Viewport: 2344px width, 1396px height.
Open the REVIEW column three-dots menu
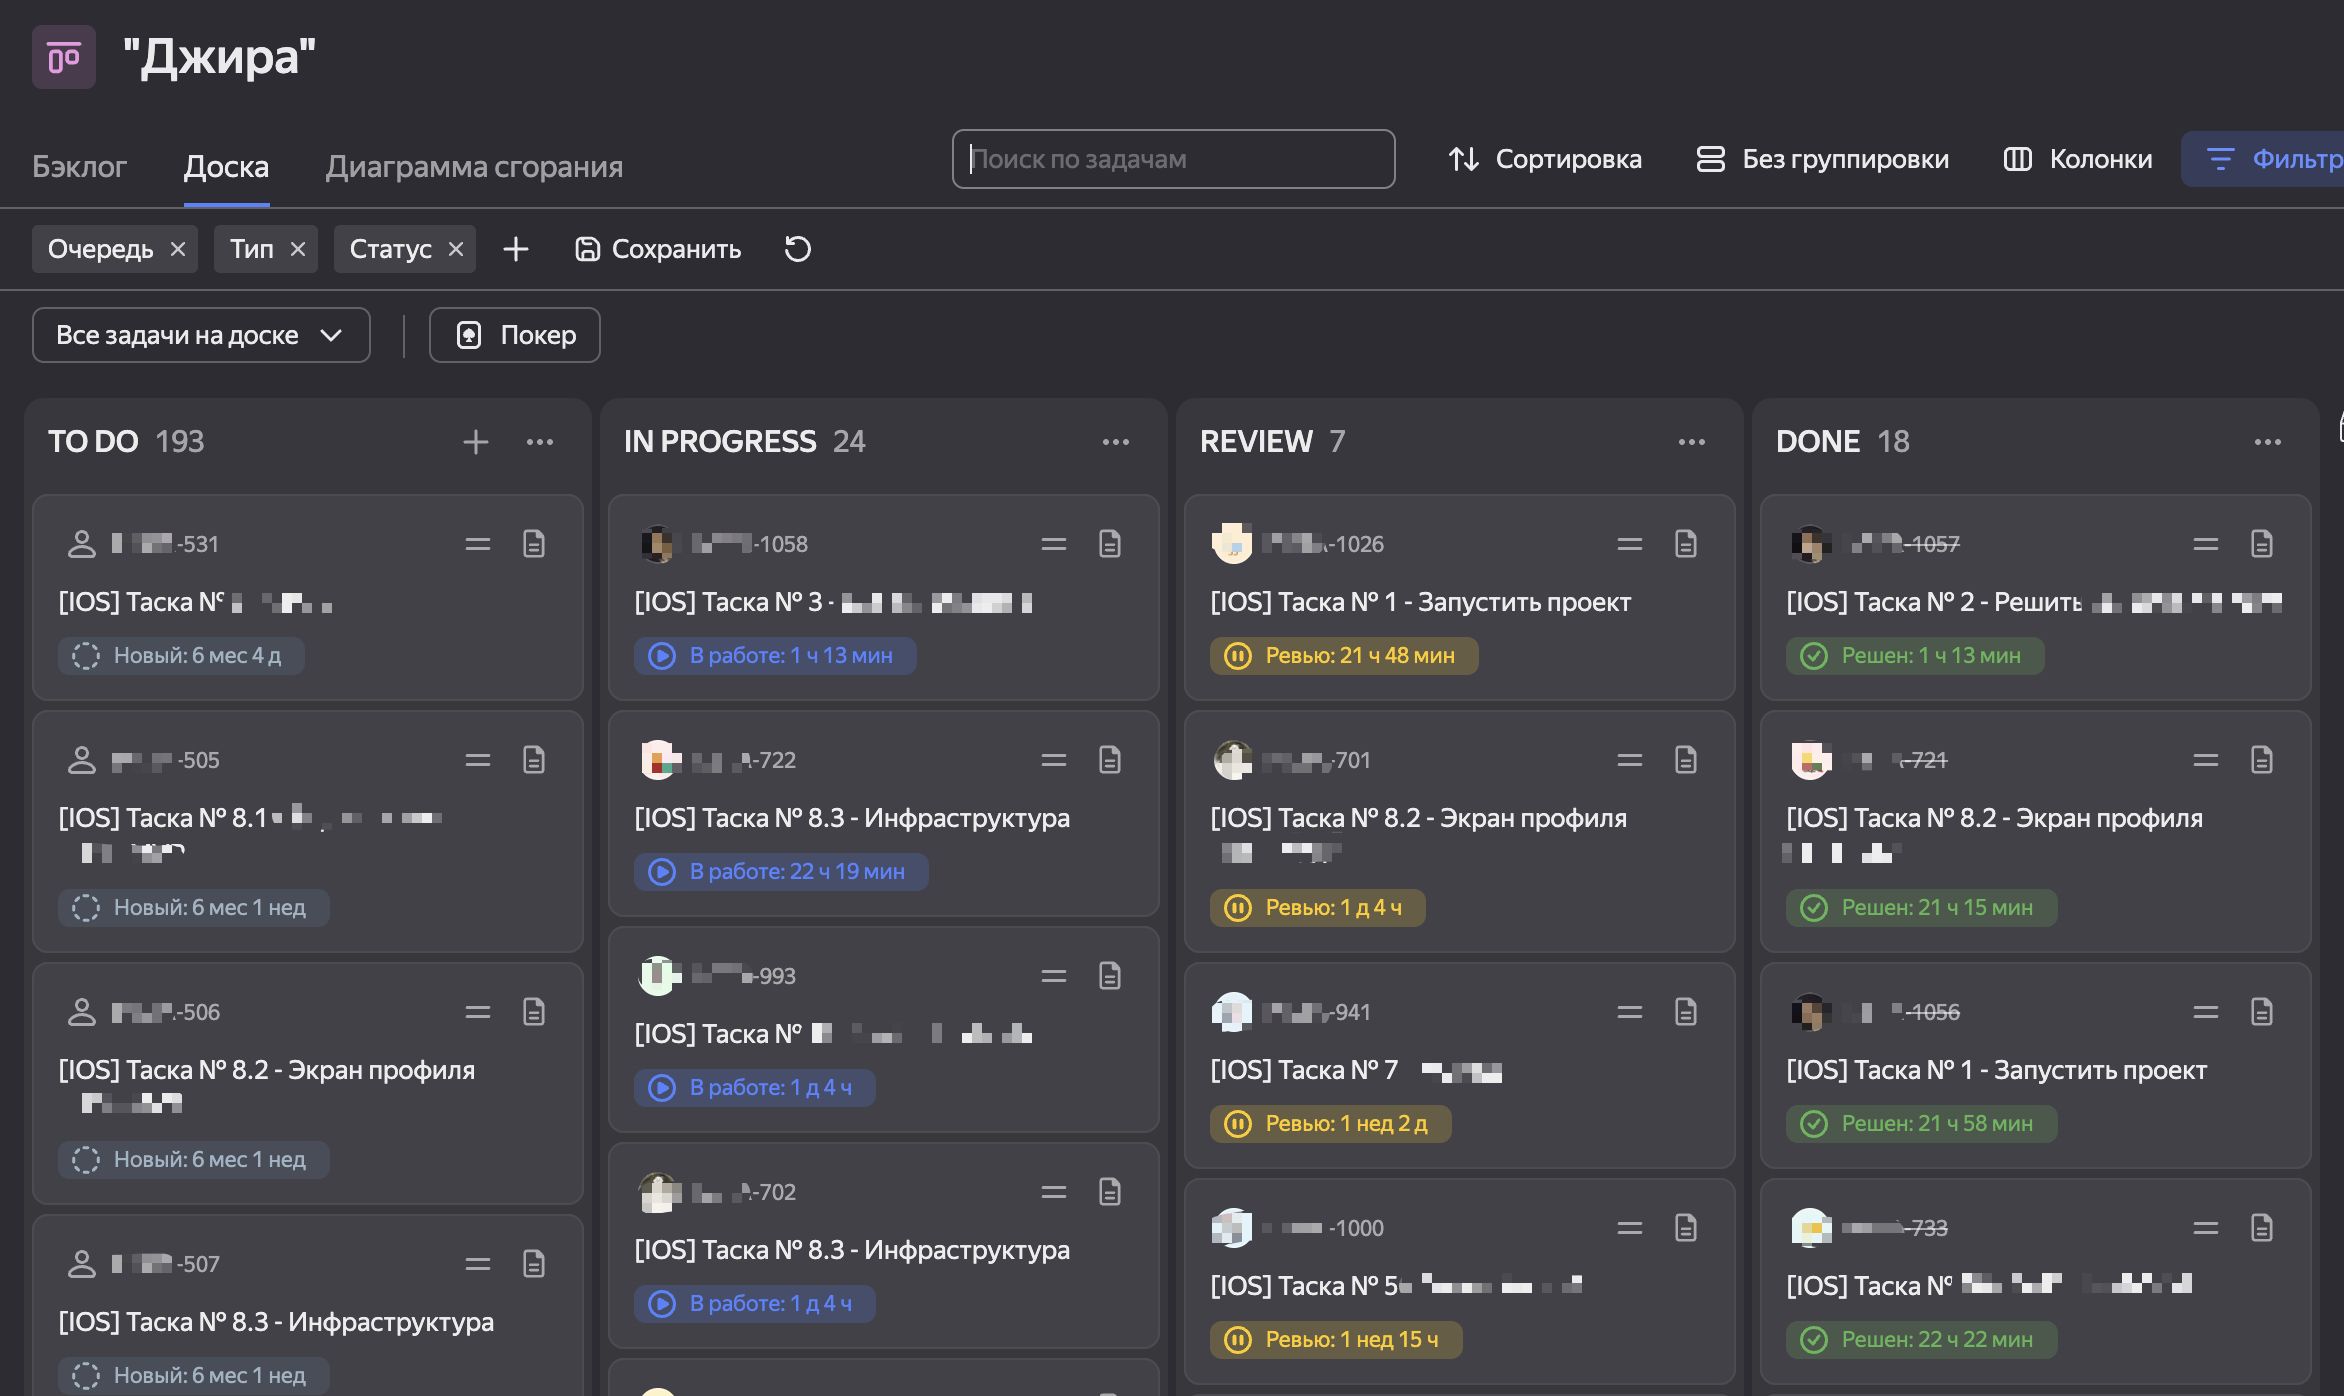tap(1692, 442)
